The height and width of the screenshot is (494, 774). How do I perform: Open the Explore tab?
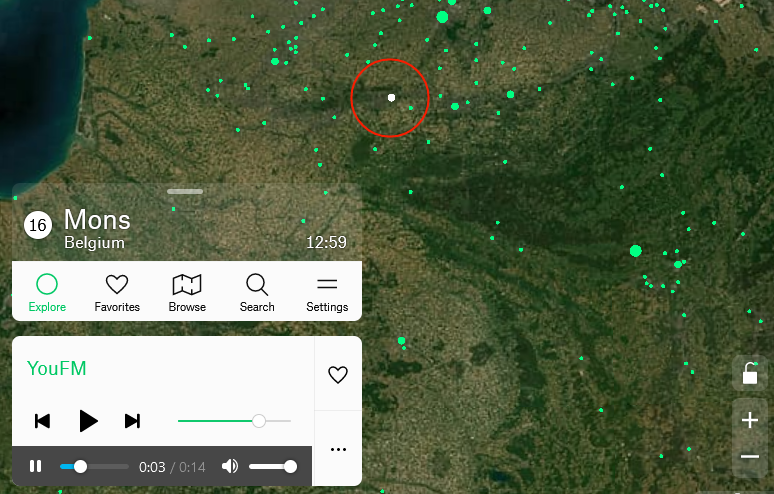[x=47, y=292]
